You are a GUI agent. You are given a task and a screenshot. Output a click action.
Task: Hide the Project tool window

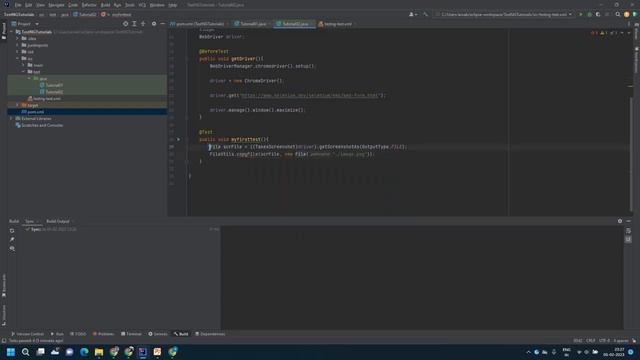[162, 24]
